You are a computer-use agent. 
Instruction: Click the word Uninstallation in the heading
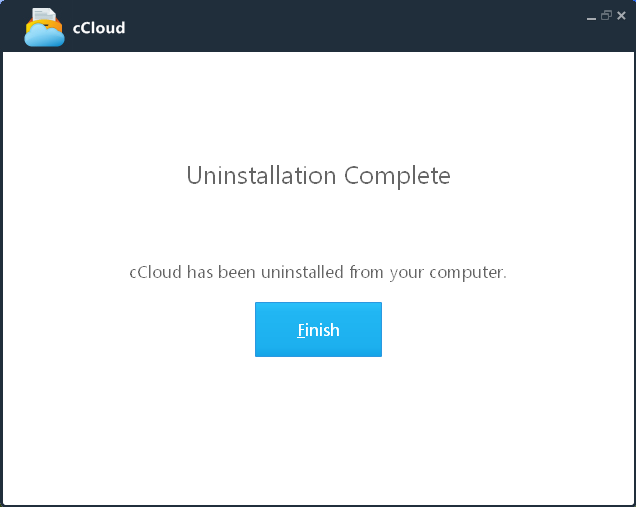(261, 175)
